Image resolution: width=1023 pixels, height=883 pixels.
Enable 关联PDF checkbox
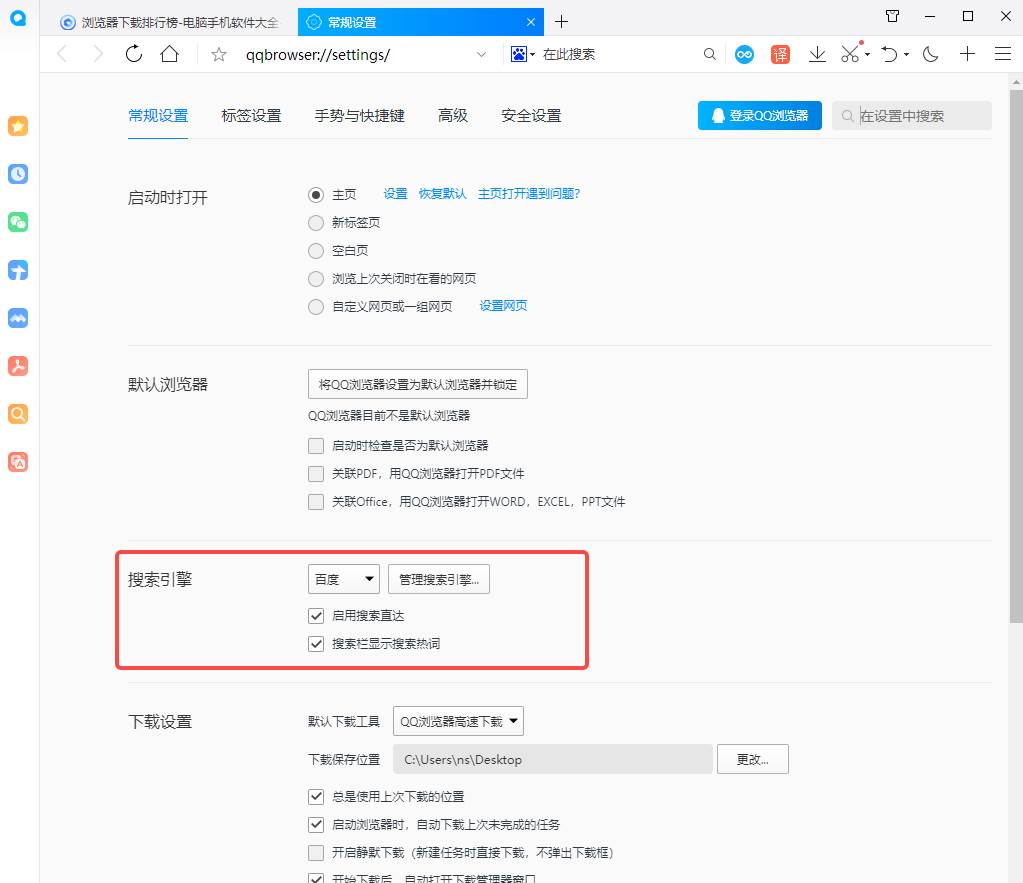(316, 474)
